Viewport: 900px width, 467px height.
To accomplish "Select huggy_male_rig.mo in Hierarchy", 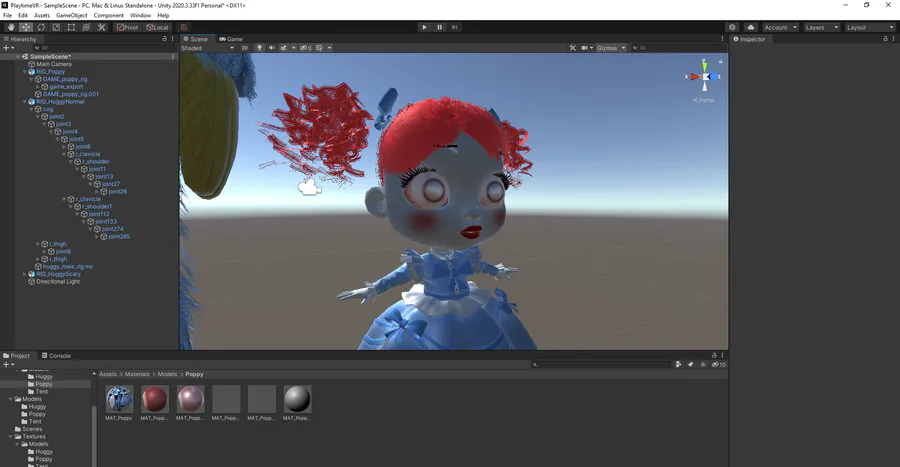I will pyautogui.click(x=68, y=267).
